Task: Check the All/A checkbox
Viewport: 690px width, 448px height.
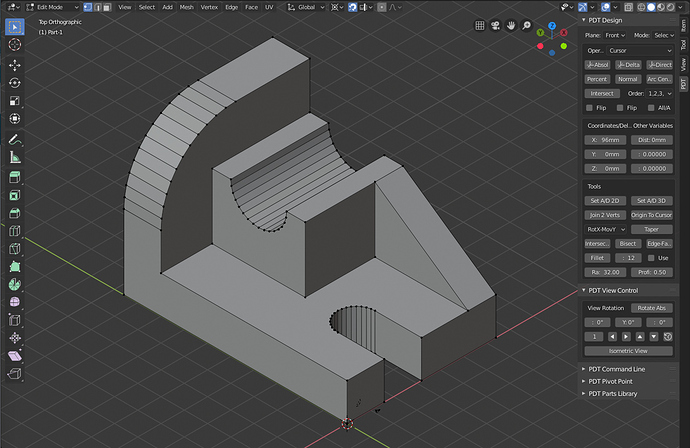Action: point(651,108)
